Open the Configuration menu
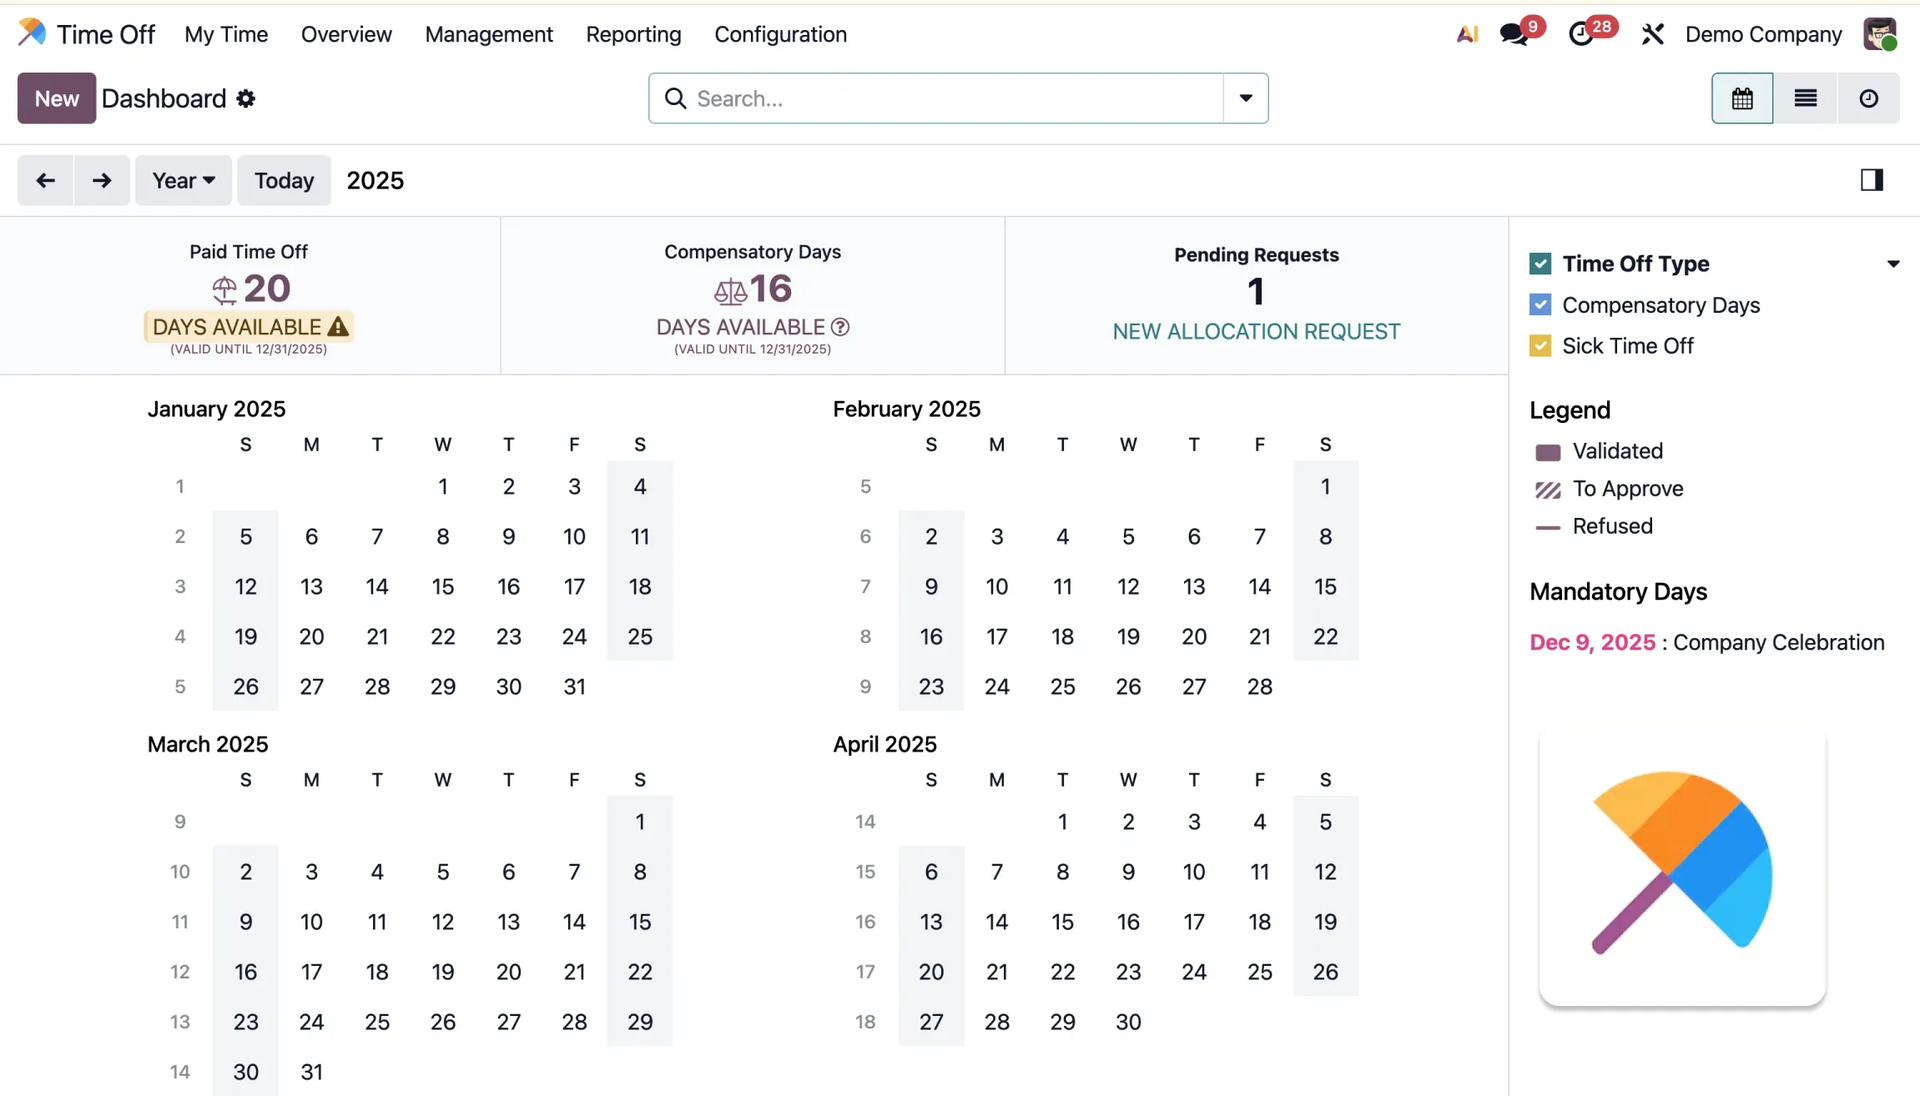The image size is (1920, 1096). 780,34
